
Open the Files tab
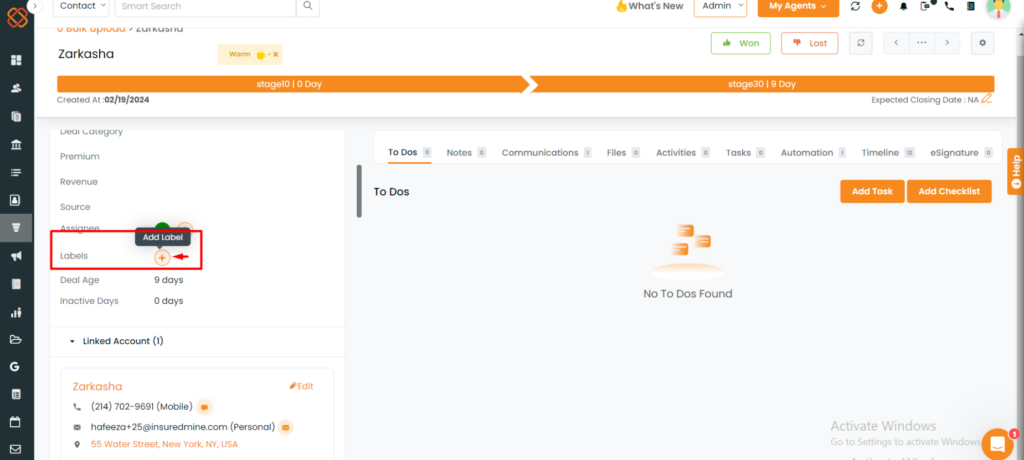[x=623, y=152]
